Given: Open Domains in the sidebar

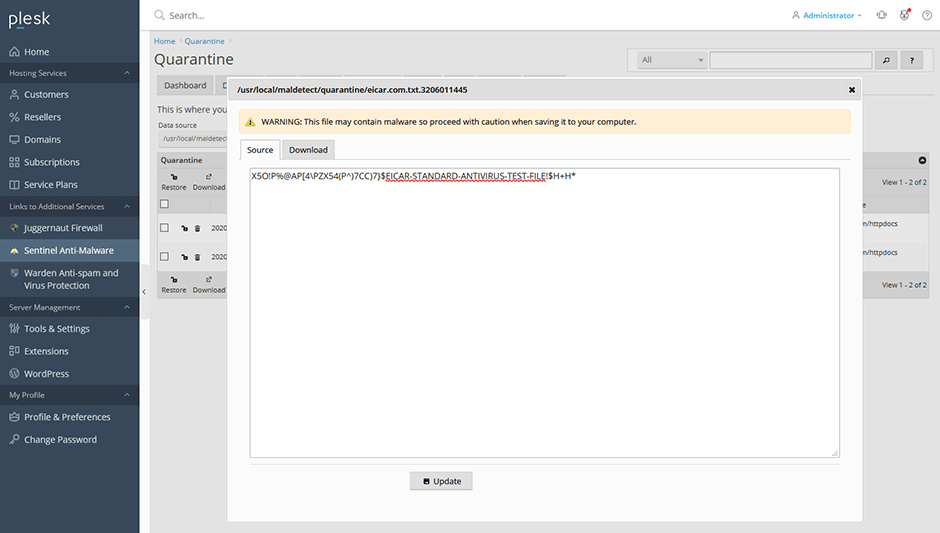Looking at the screenshot, I should 42,140.
